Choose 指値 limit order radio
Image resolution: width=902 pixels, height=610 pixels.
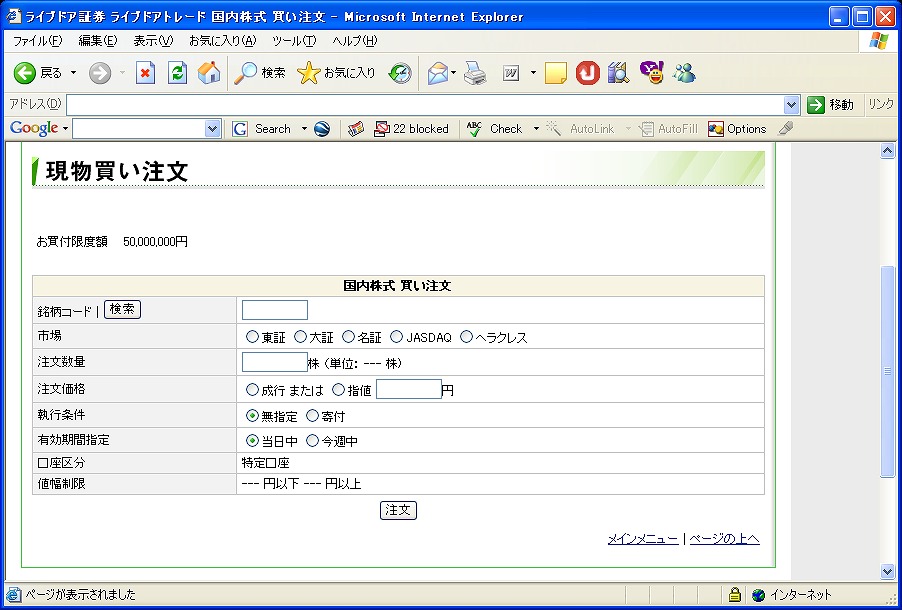point(339,390)
